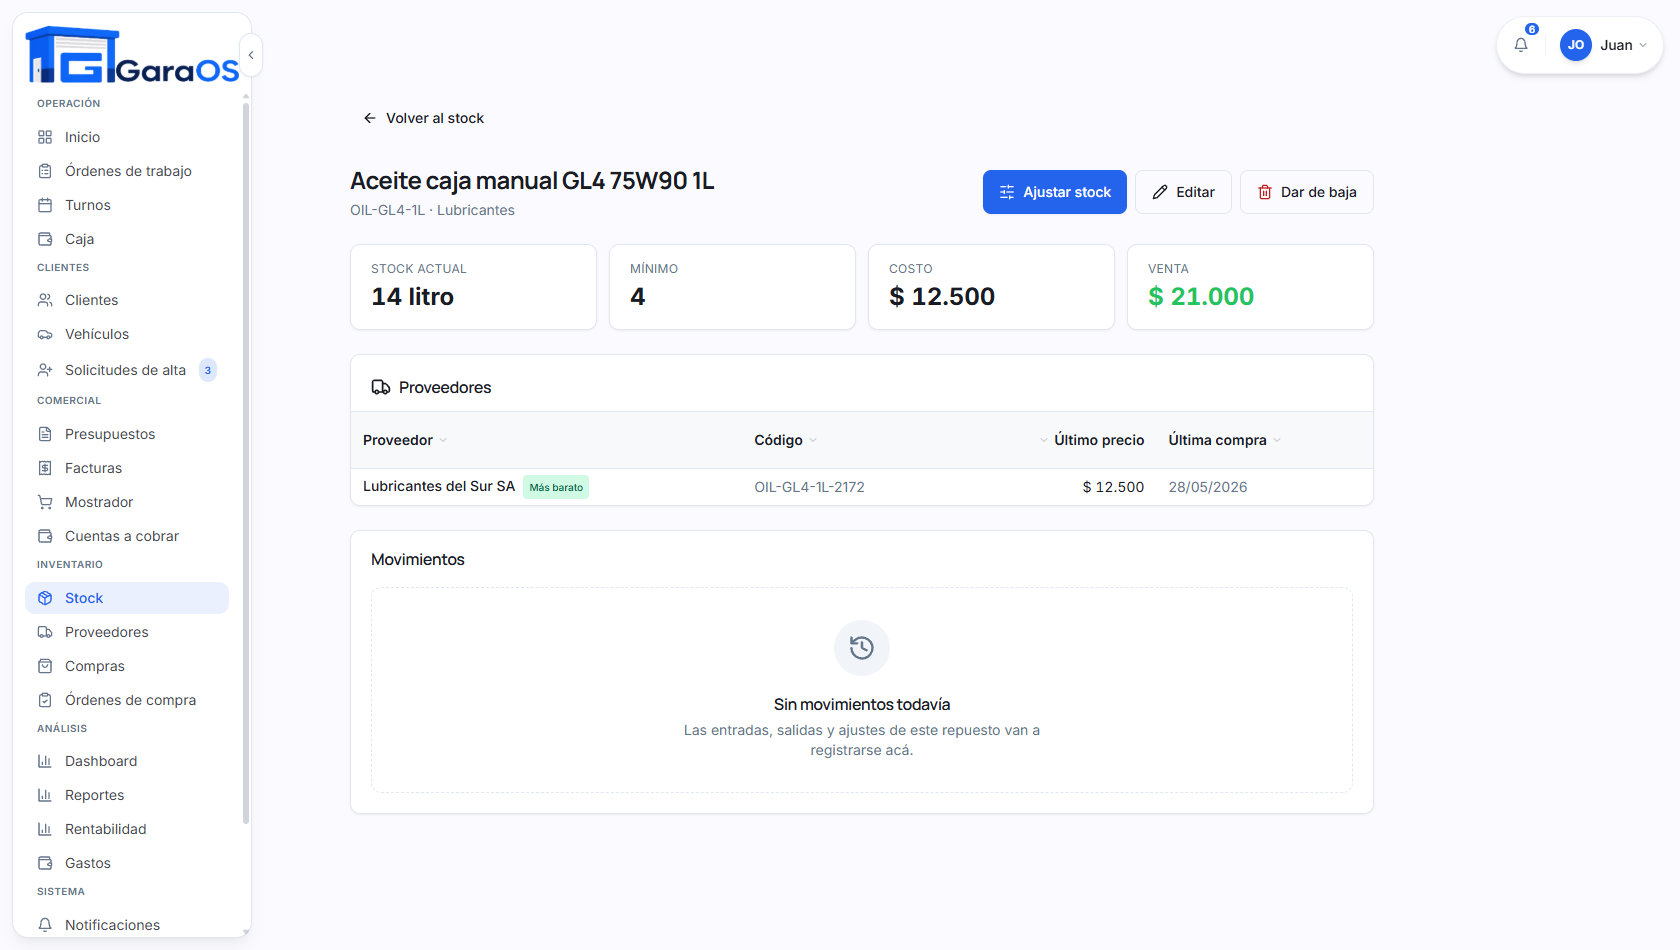Open Inicio in the sidebar
The height and width of the screenshot is (950, 1680).
tap(127, 137)
